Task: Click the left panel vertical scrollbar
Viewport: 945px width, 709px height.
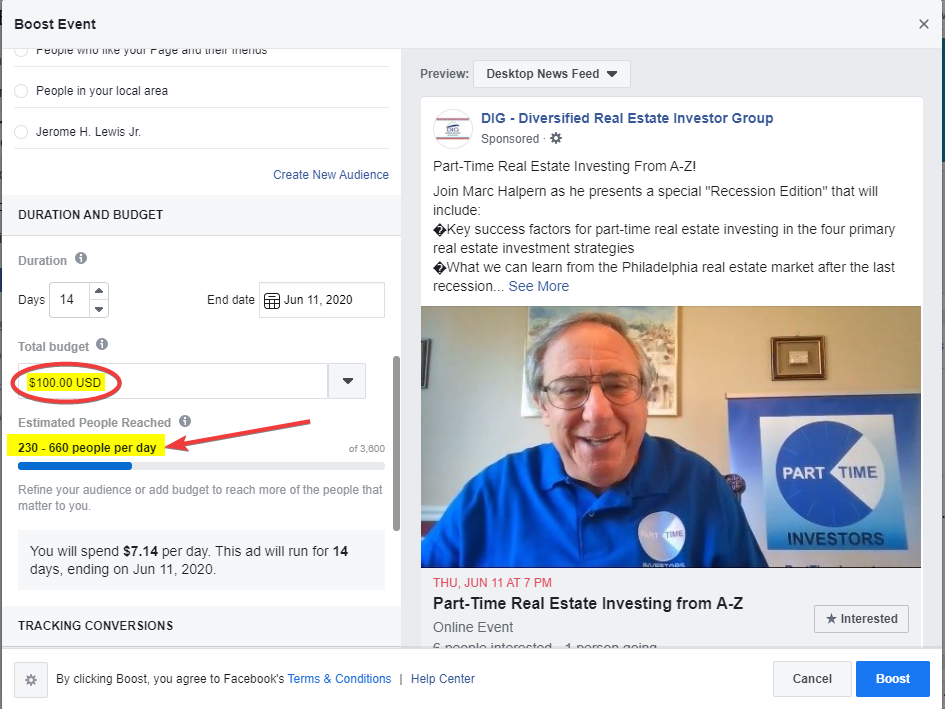Action: click(396, 443)
